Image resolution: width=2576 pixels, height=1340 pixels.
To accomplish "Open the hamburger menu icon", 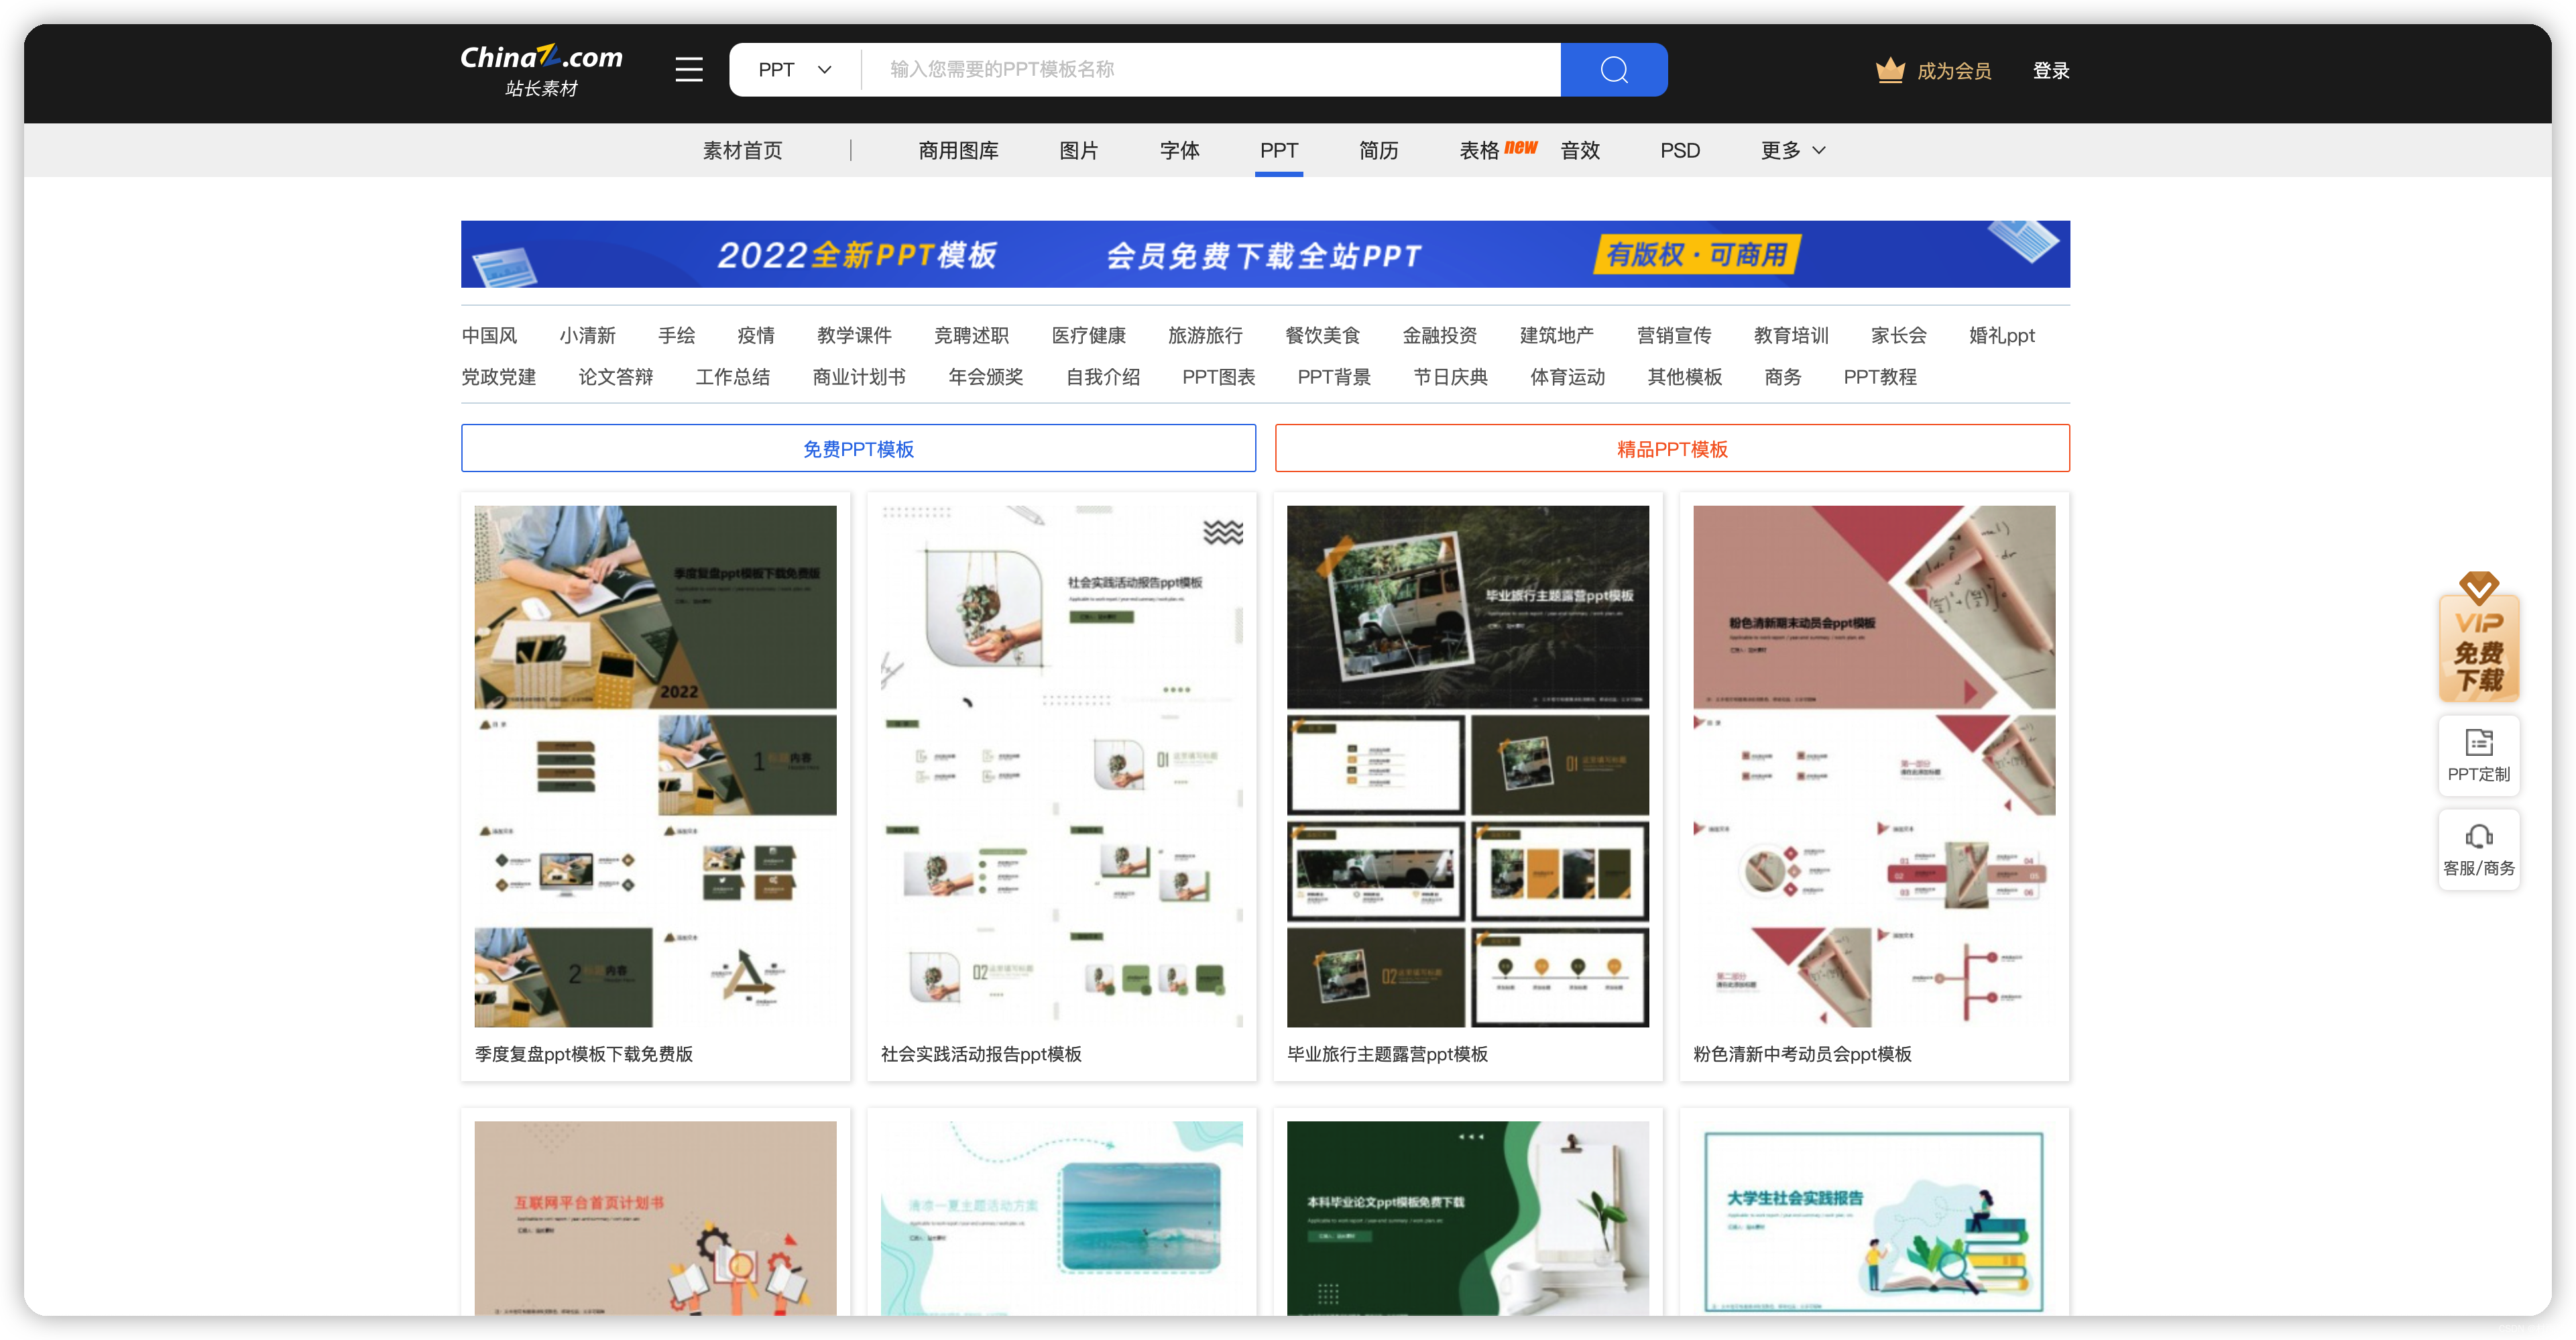I will pyautogui.click(x=688, y=70).
